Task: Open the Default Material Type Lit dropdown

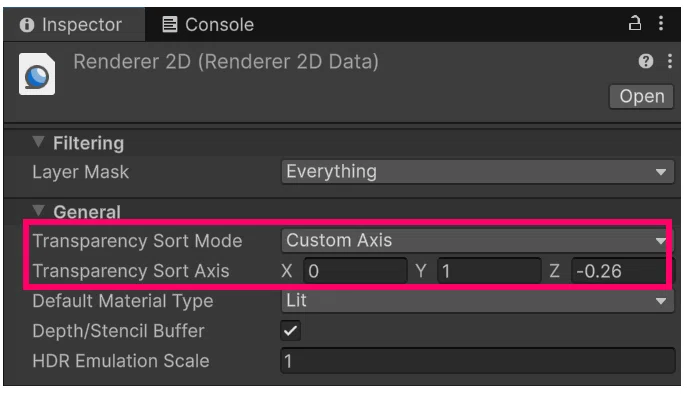Action: click(478, 301)
